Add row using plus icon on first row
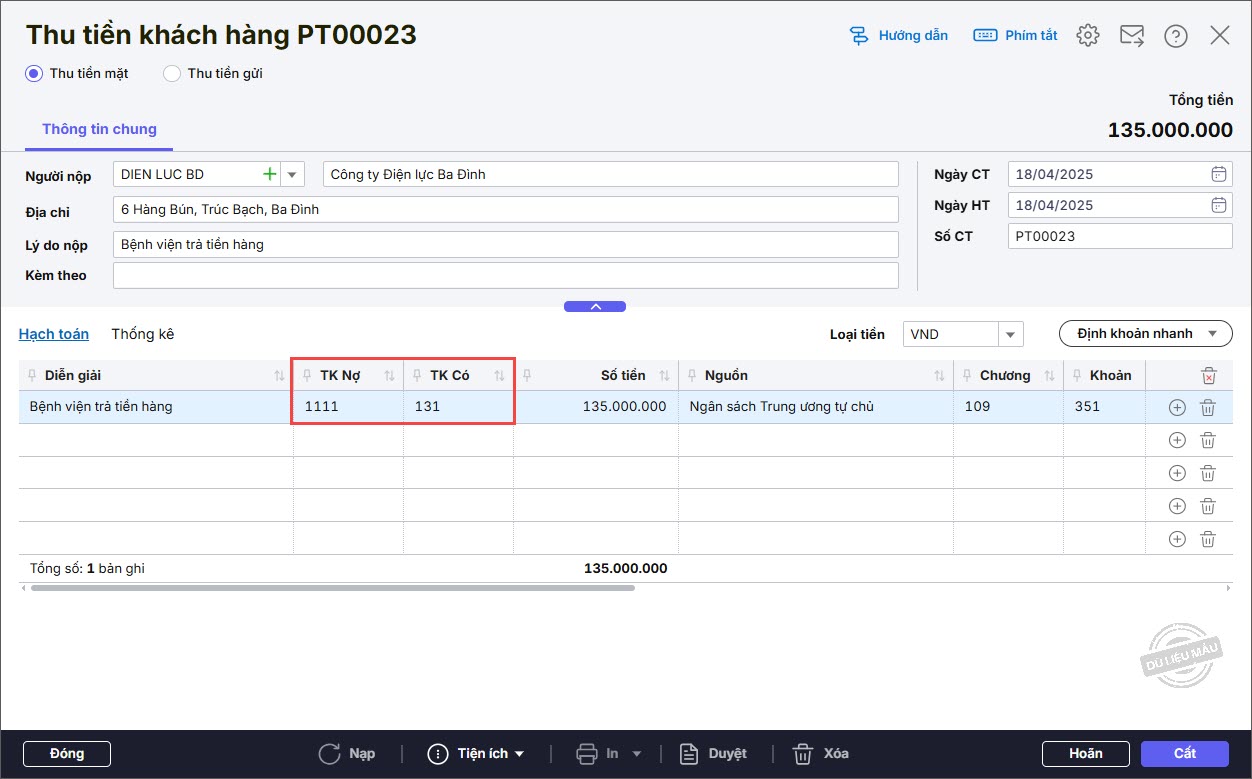 click(1177, 407)
